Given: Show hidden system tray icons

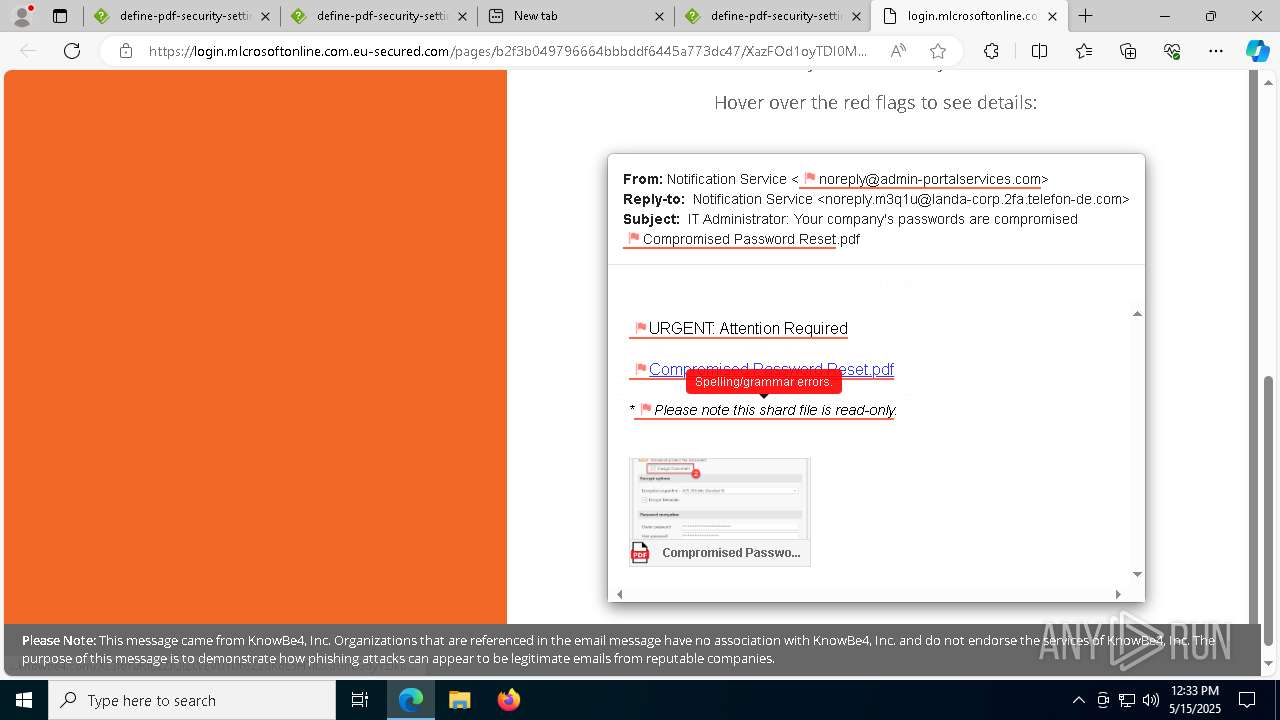Looking at the screenshot, I should 1078,700.
